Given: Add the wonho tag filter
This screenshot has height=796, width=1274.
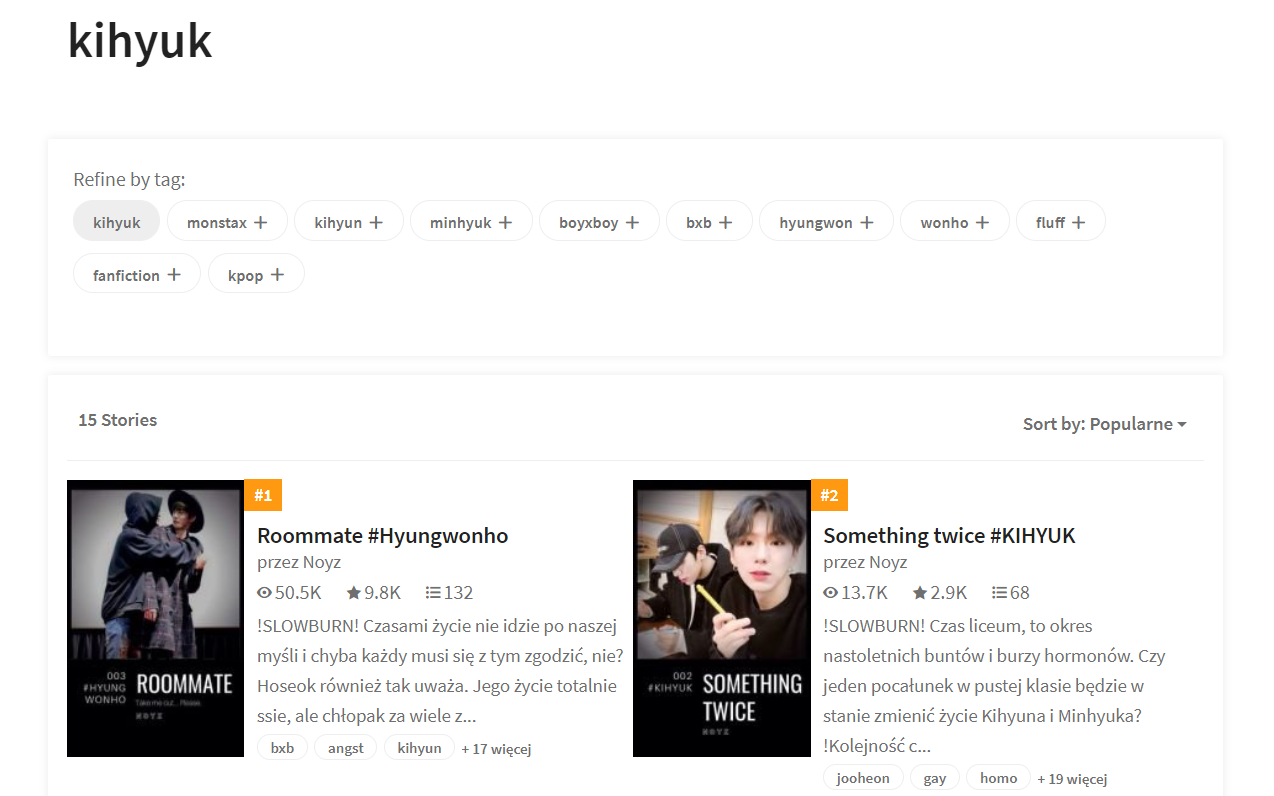Looking at the screenshot, I should 955,221.
